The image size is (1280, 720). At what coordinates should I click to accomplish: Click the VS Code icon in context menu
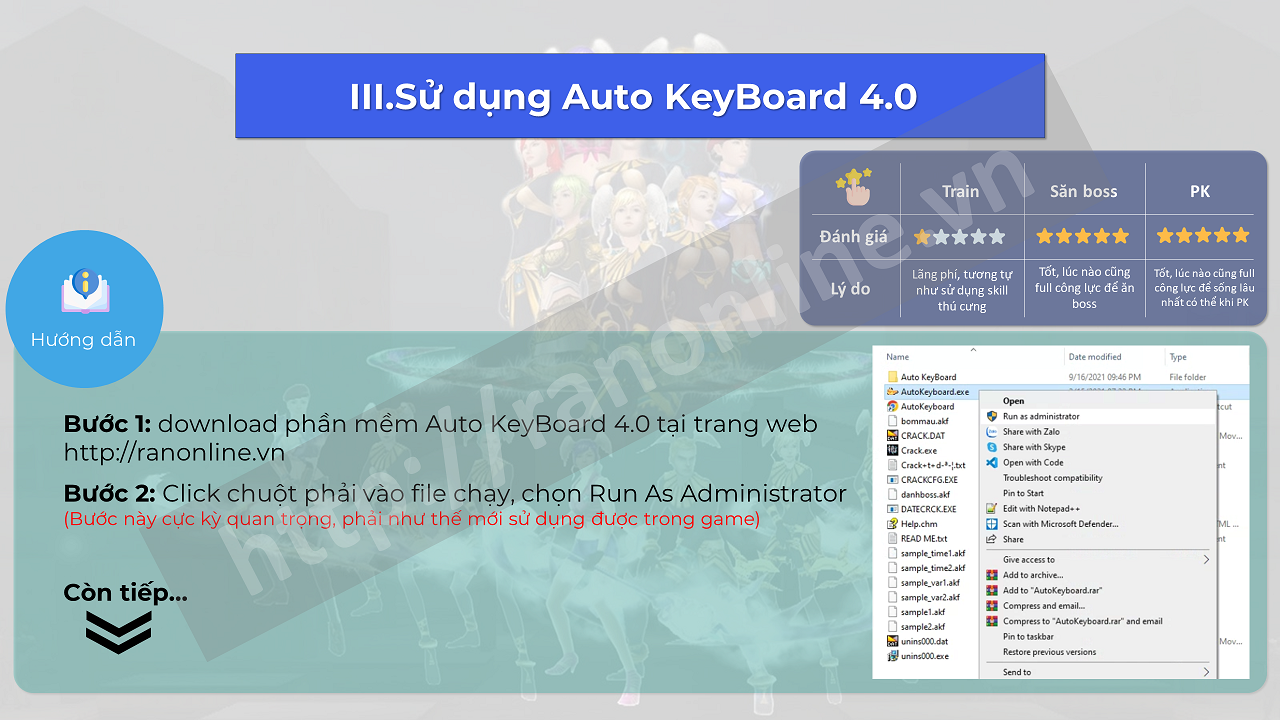992,463
